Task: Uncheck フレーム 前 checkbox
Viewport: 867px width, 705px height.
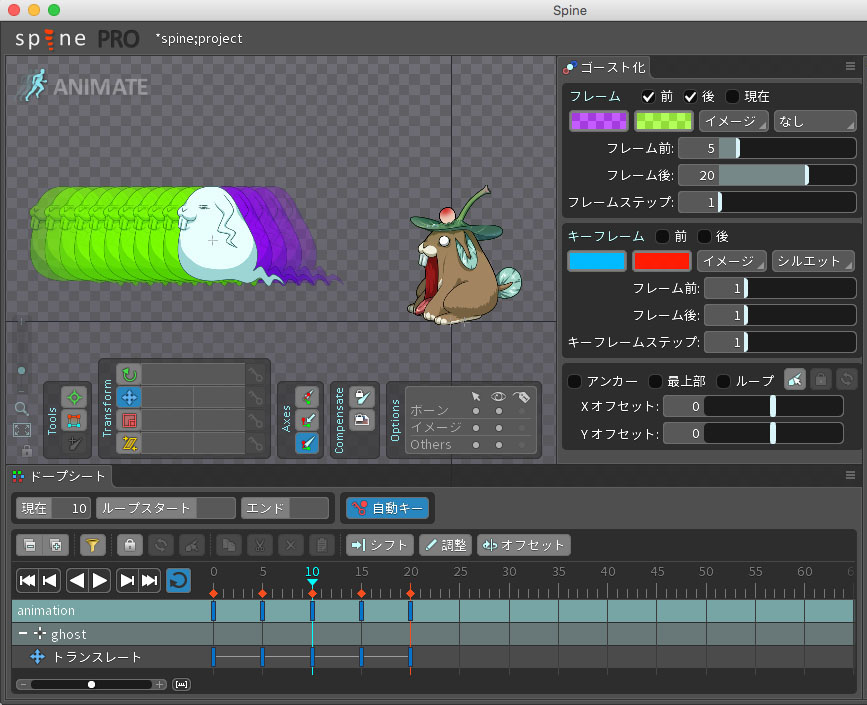Action: (648, 97)
